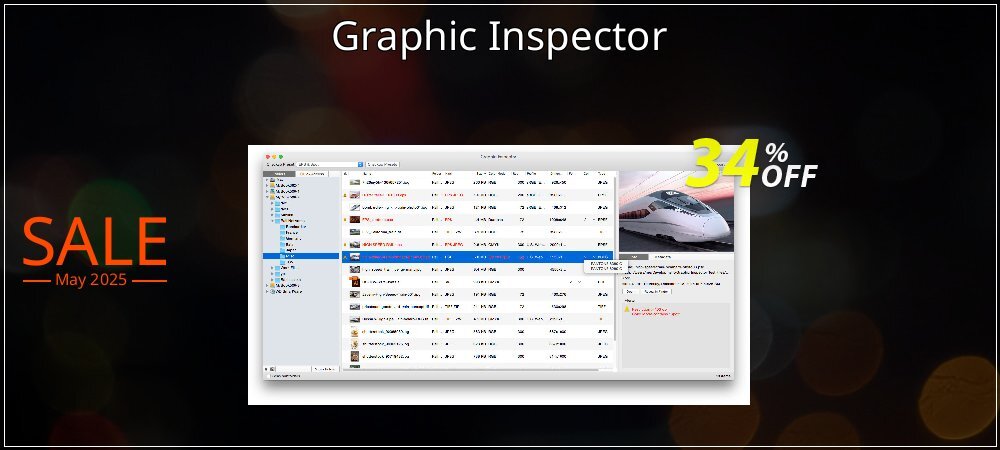Switch to the light tab above the folder tree
The image size is (1000, 450).
(312, 174)
